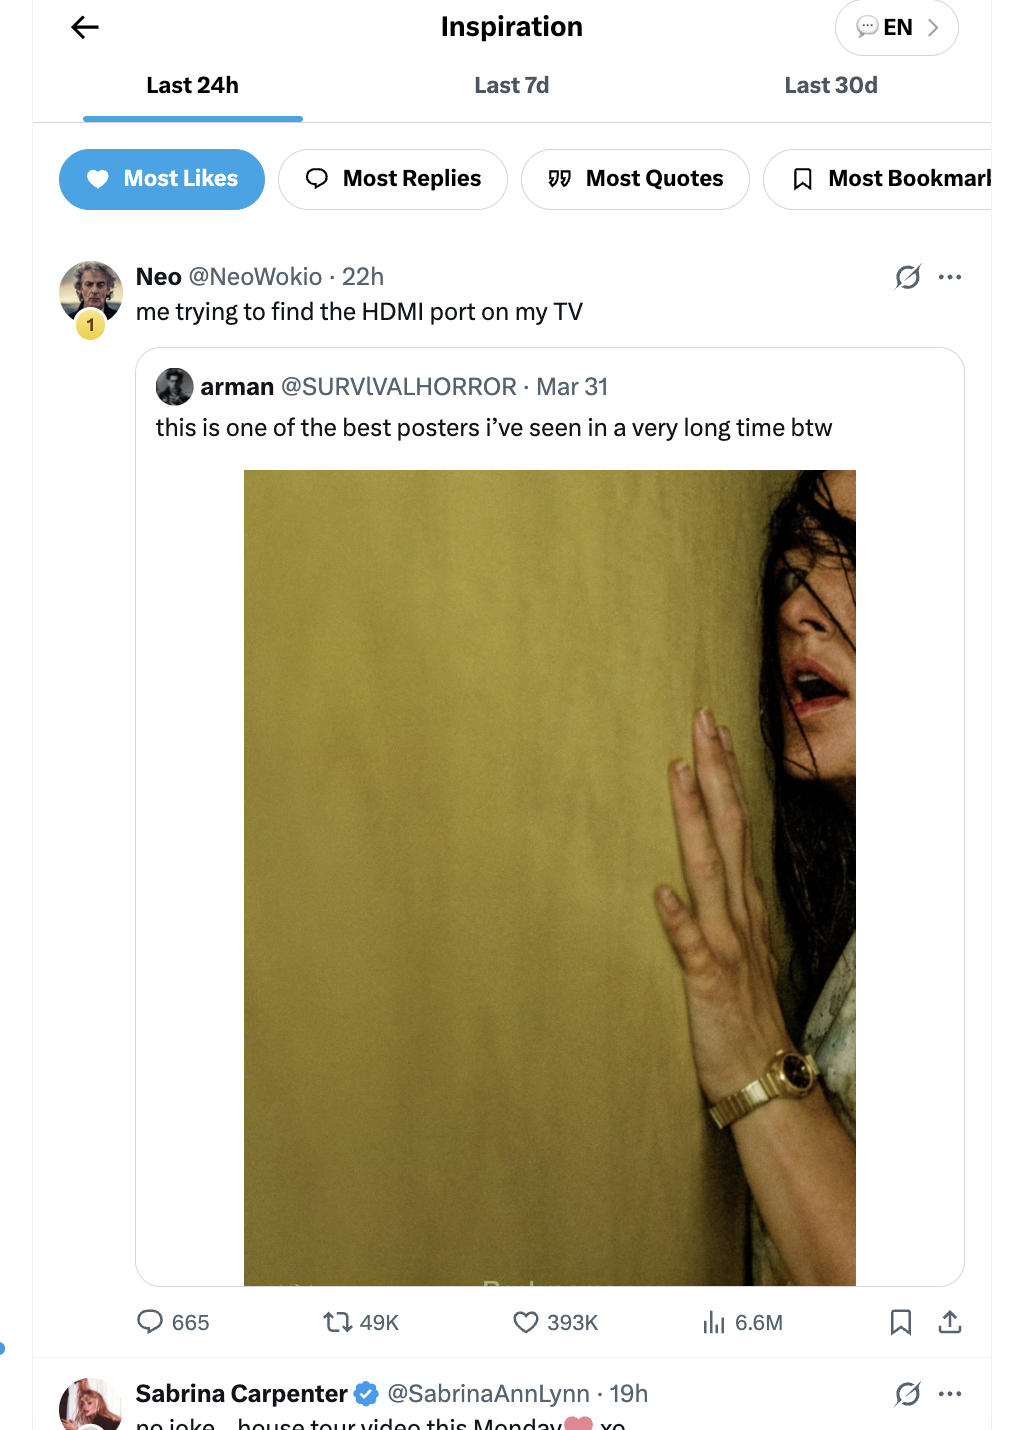Click the mute icon on Neo's tweet
The height and width of the screenshot is (1430, 1024).
pos(906,277)
